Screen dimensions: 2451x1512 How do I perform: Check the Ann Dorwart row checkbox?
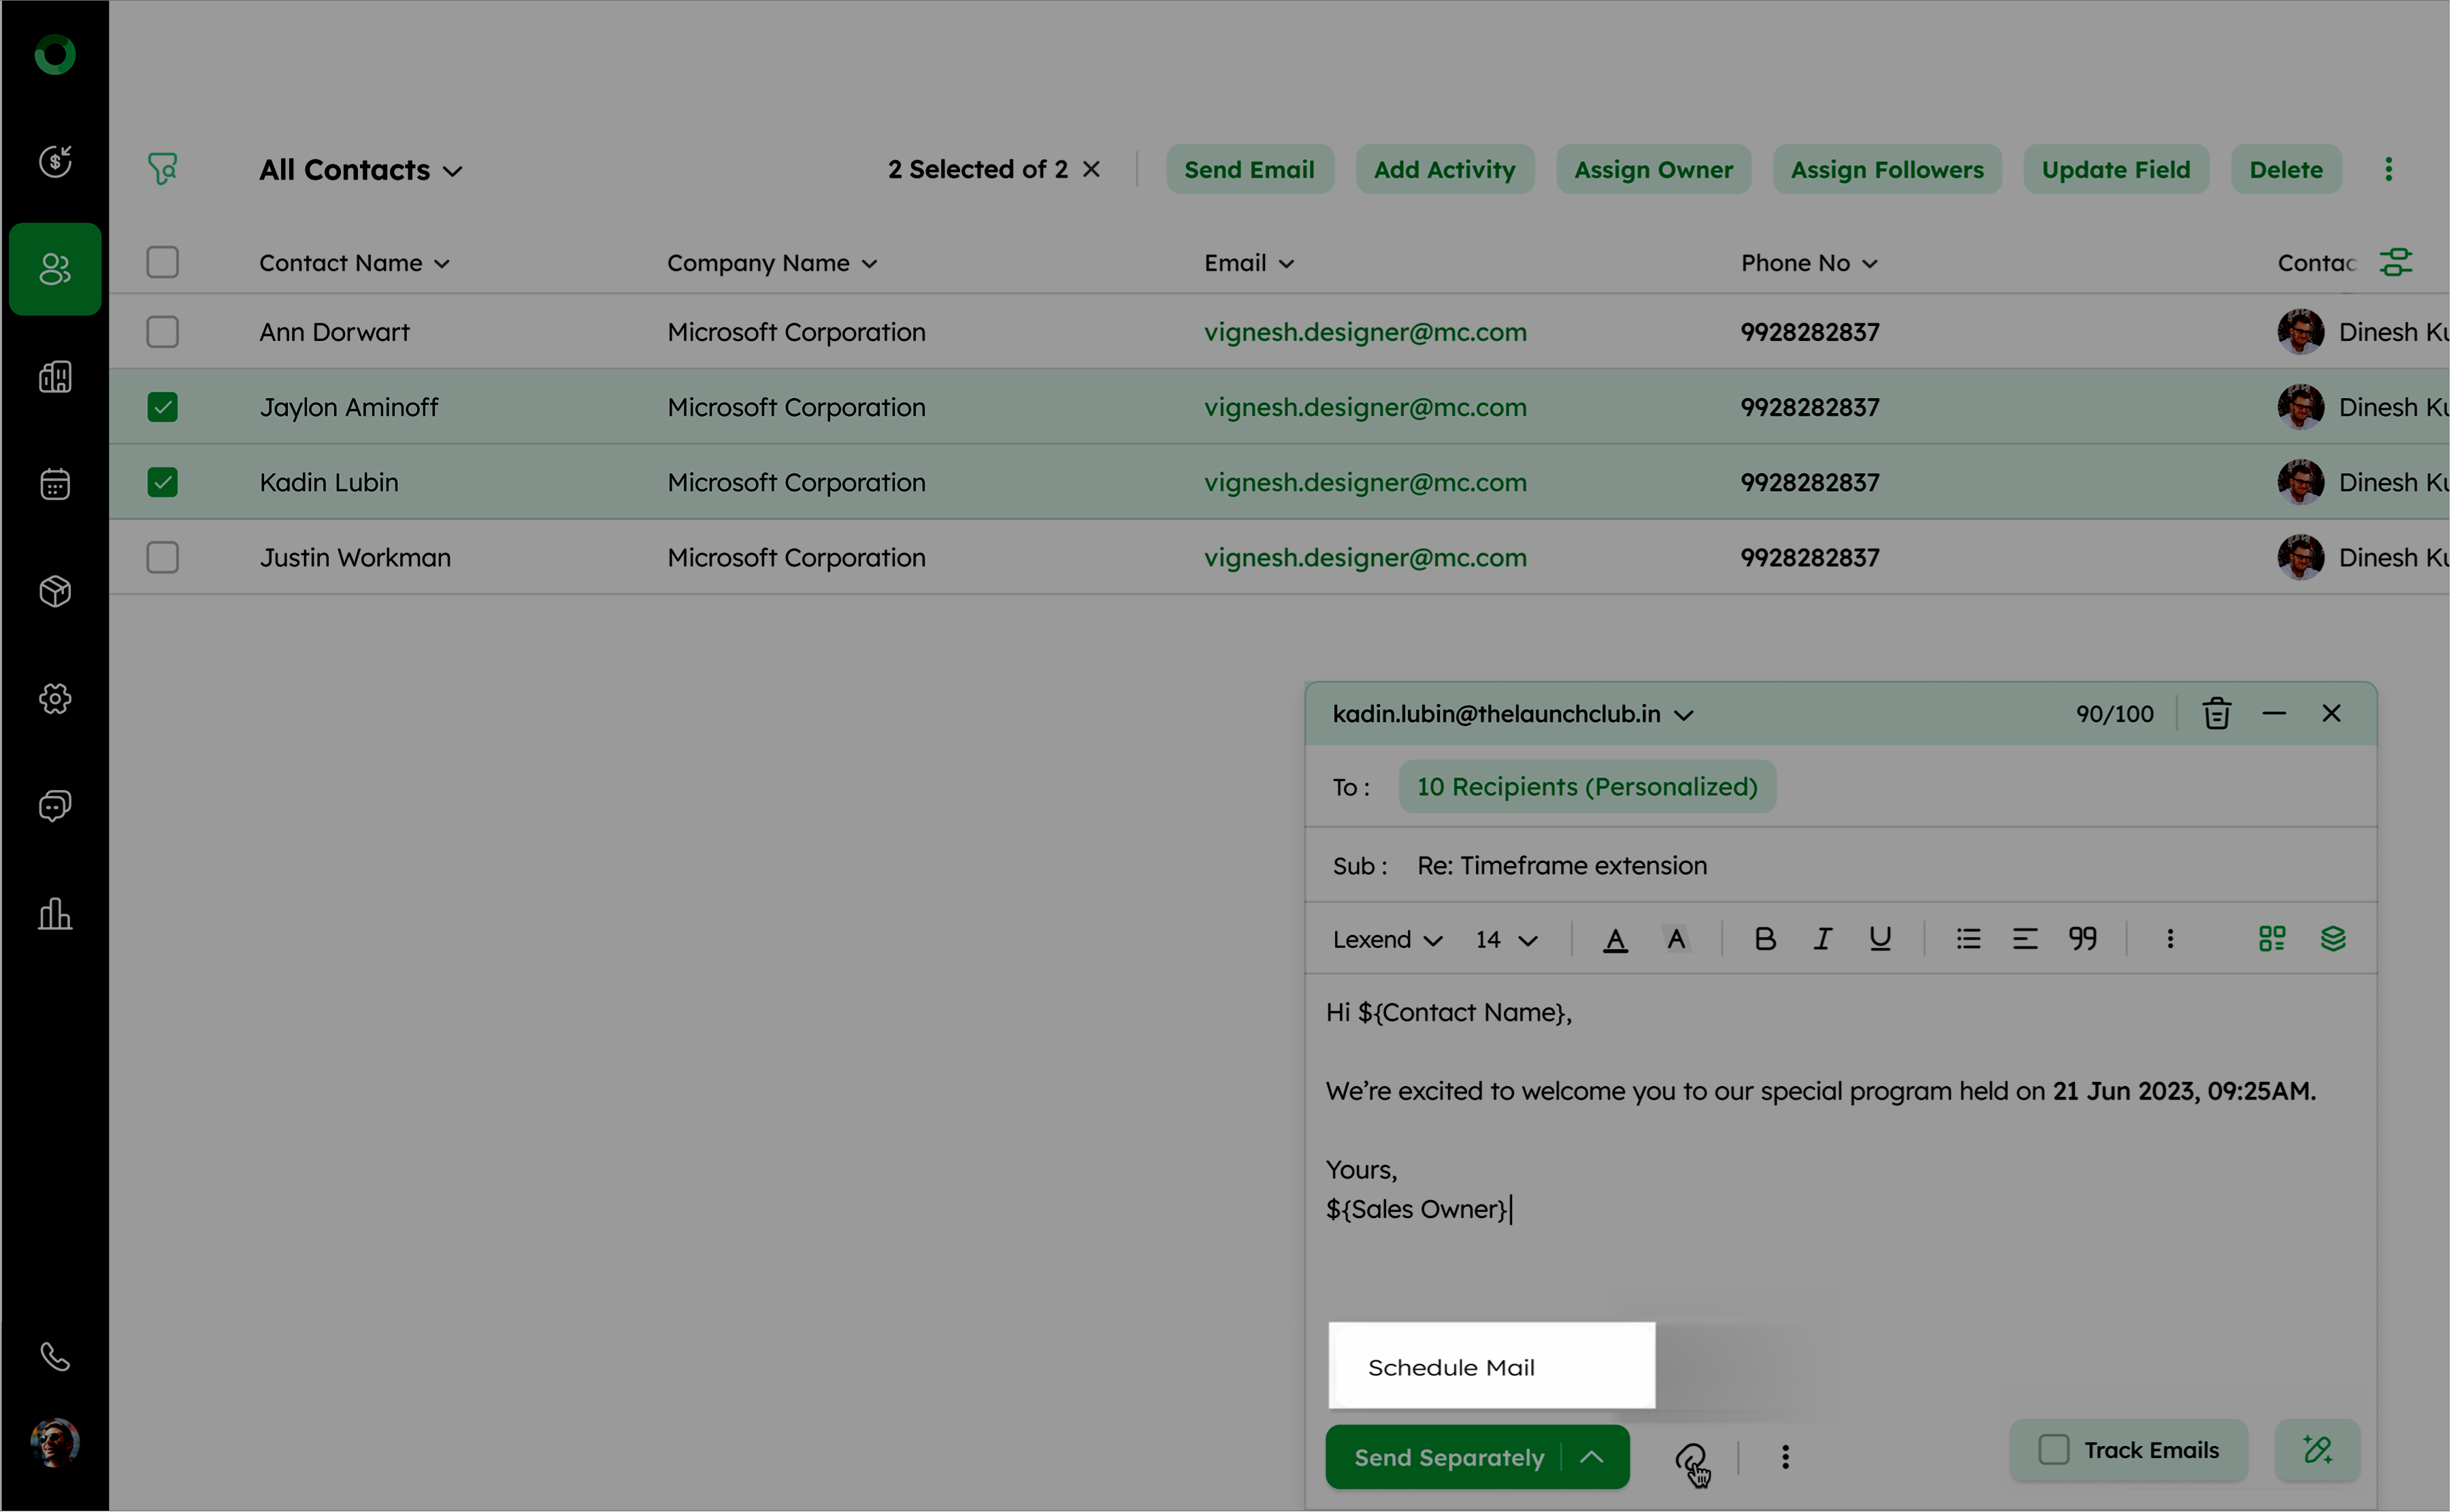(x=163, y=332)
